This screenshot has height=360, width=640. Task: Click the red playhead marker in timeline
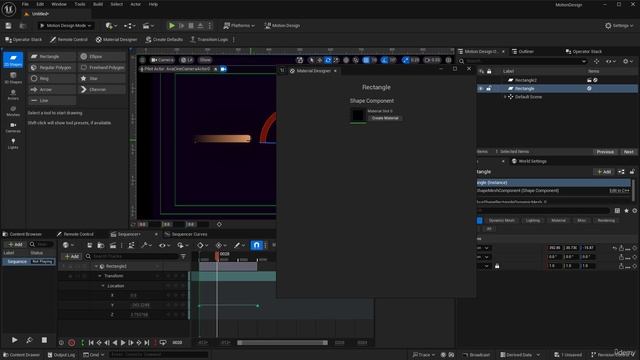click(217, 255)
